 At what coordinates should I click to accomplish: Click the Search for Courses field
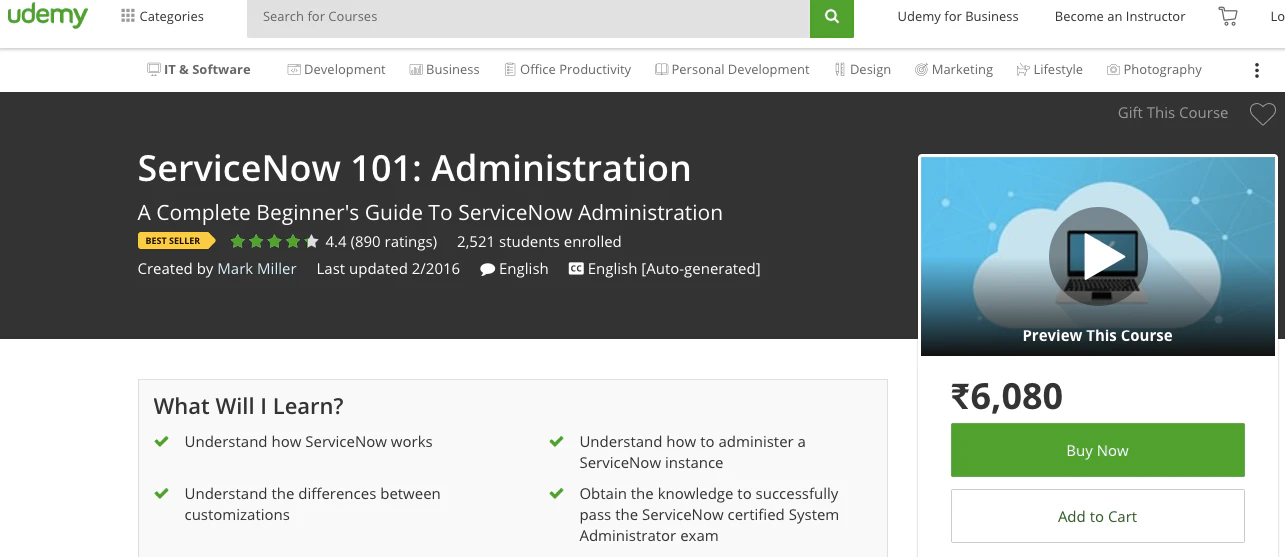click(x=528, y=17)
